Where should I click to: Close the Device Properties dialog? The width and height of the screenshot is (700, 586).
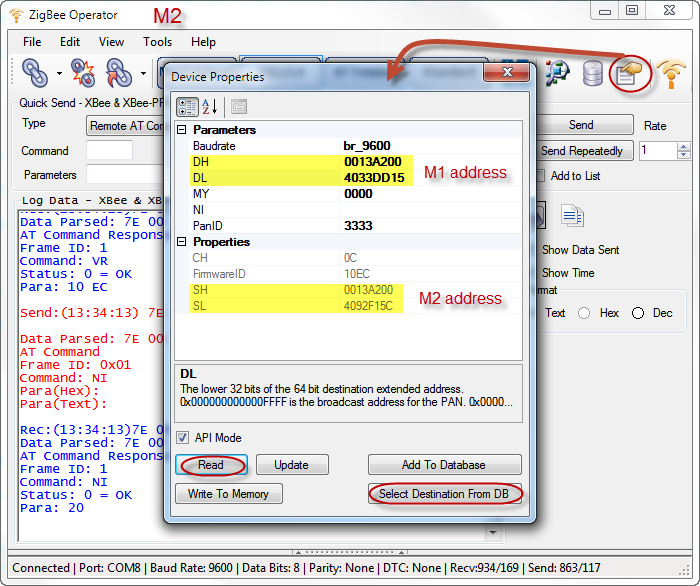pos(507,72)
